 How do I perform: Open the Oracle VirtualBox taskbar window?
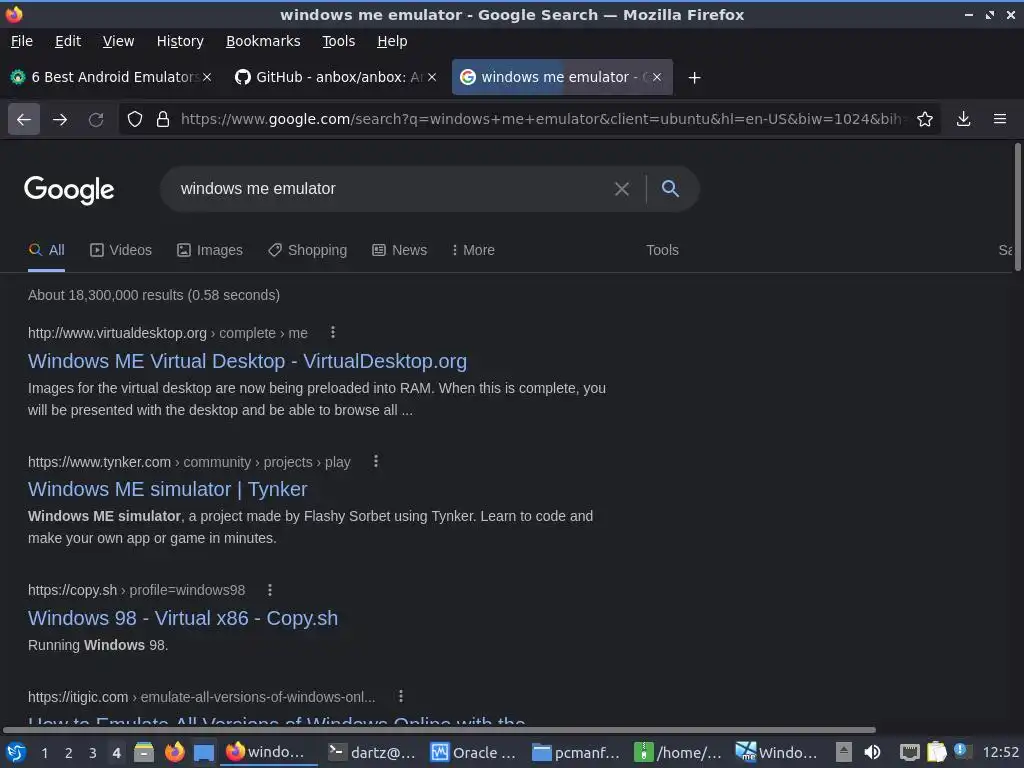[x=473, y=752]
